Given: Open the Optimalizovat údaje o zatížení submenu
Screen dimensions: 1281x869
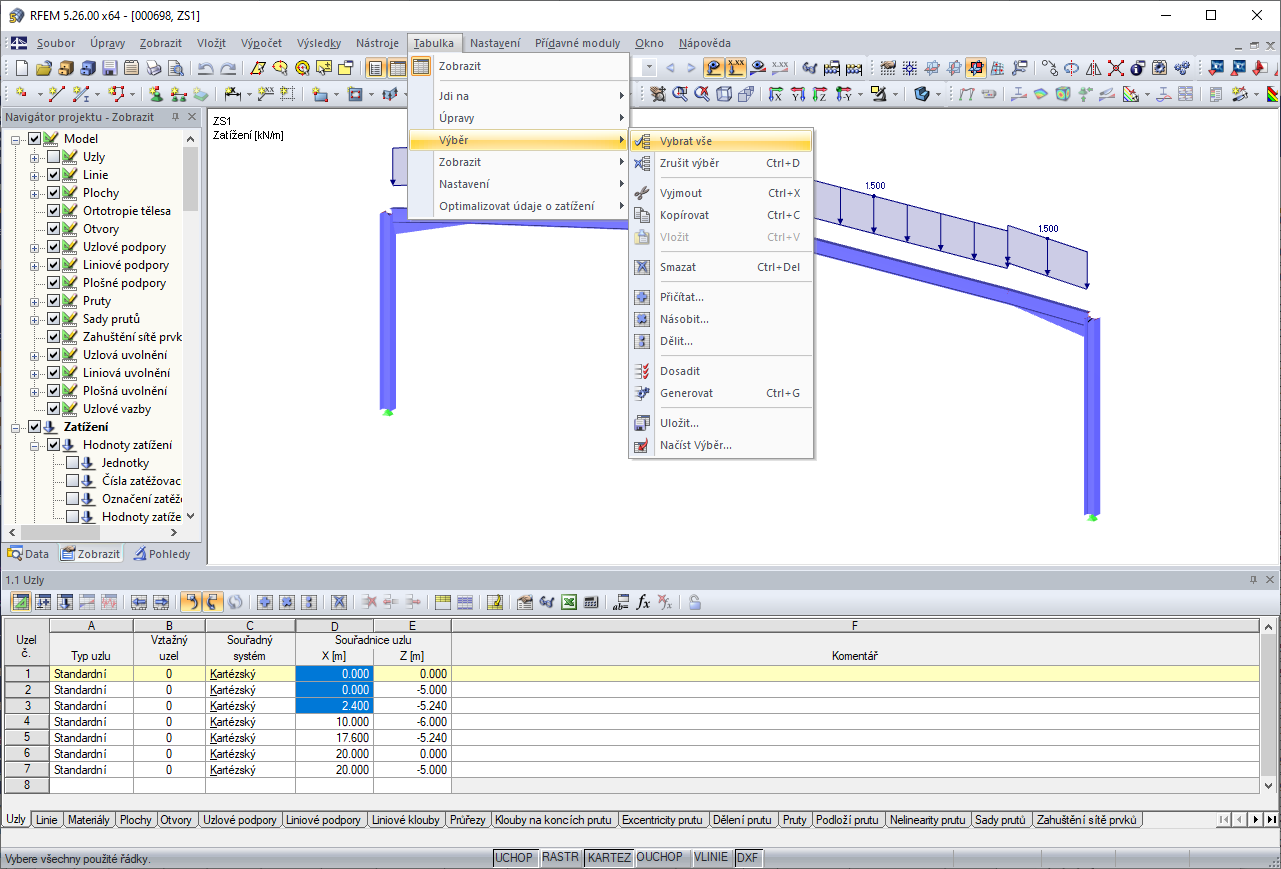Looking at the screenshot, I should (x=519, y=206).
